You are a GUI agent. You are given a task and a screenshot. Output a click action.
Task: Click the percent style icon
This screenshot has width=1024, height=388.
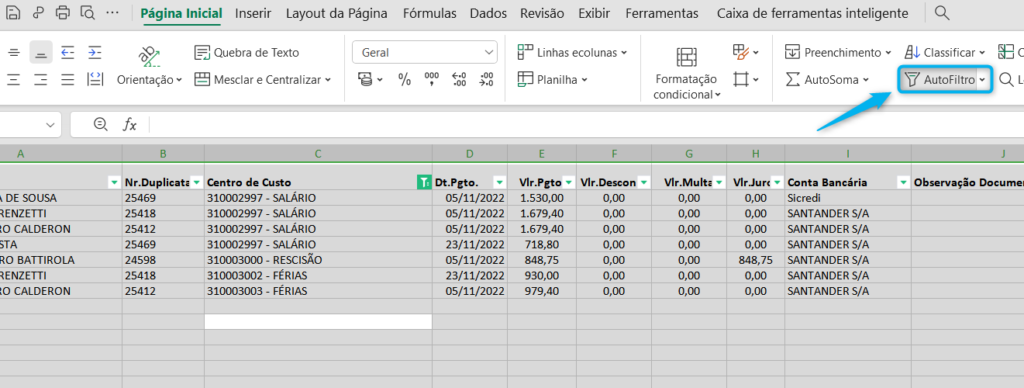point(405,80)
